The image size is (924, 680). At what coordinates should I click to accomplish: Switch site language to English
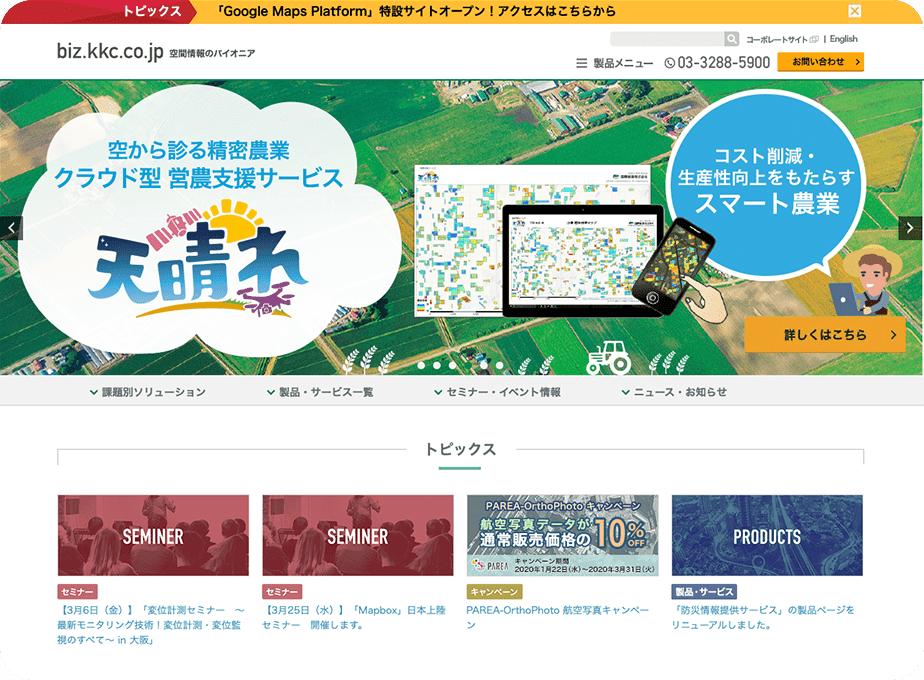[x=843, y=39]
